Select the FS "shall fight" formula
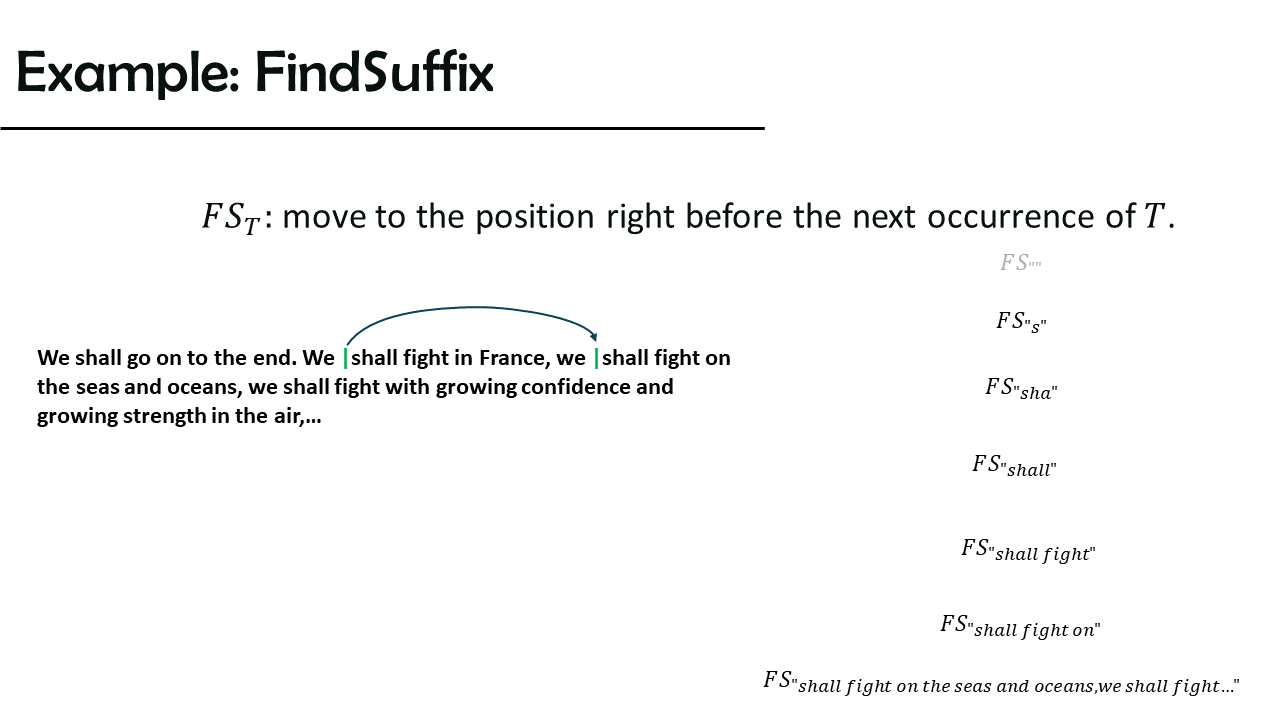 click(x=1028, y=550)
